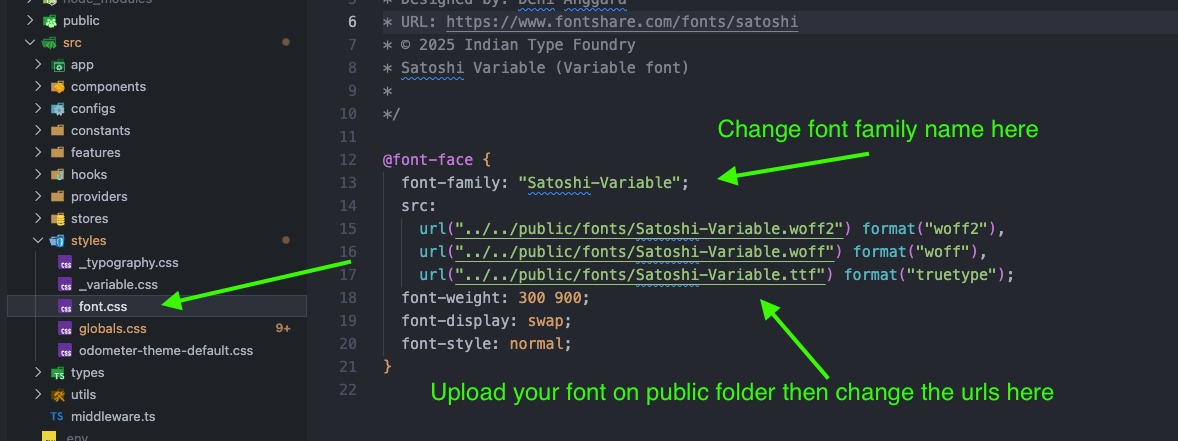Click the CSS icon beside globals.css
Screen dimensions: 1178x441
coord(66,329)
